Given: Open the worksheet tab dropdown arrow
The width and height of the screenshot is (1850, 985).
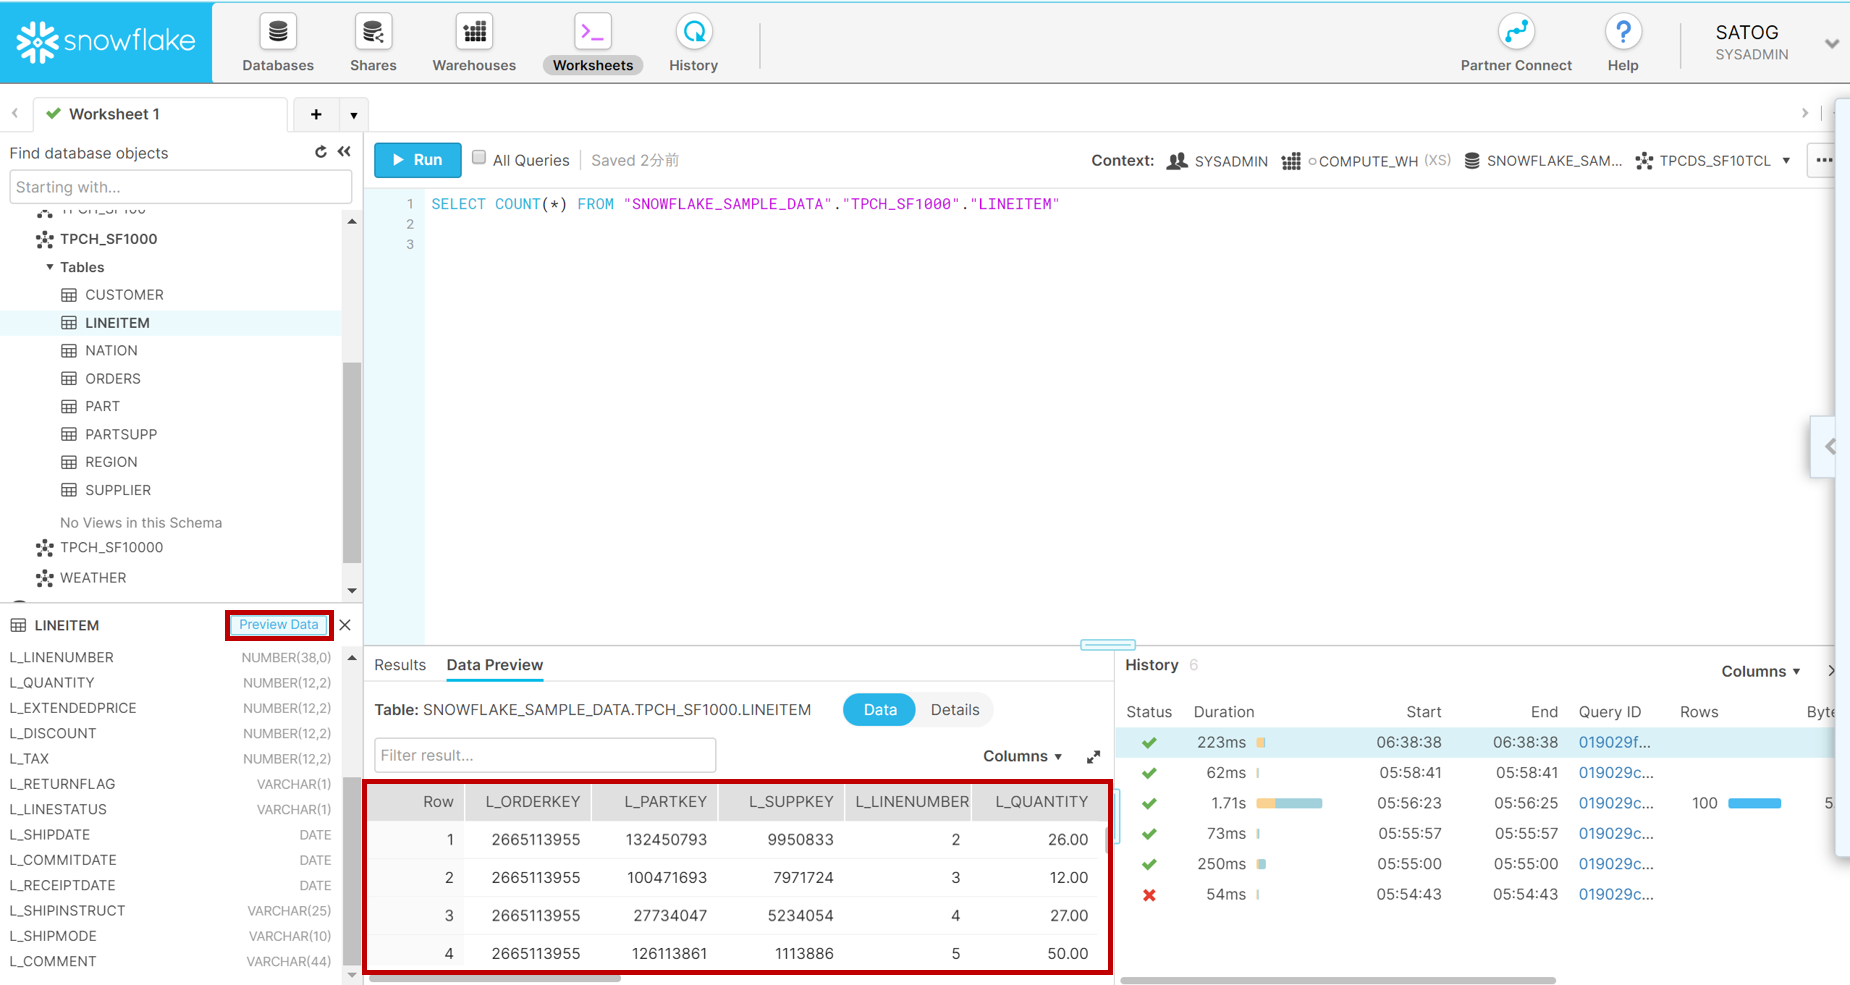Looking at the screenshot, I should coord(354,115).
